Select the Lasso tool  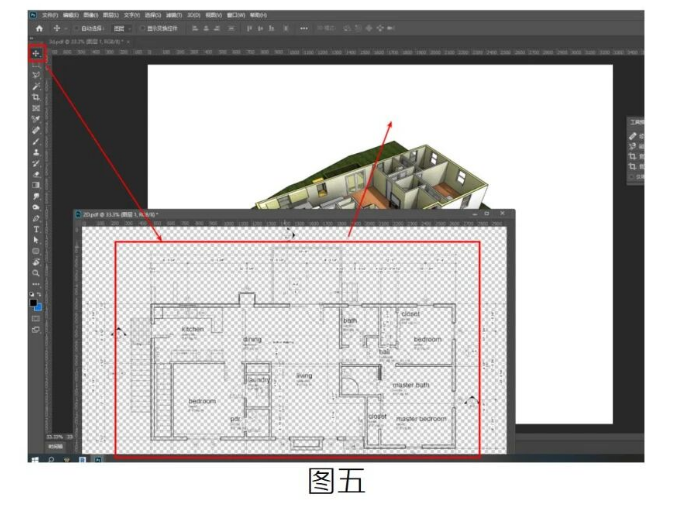[36, 75]
